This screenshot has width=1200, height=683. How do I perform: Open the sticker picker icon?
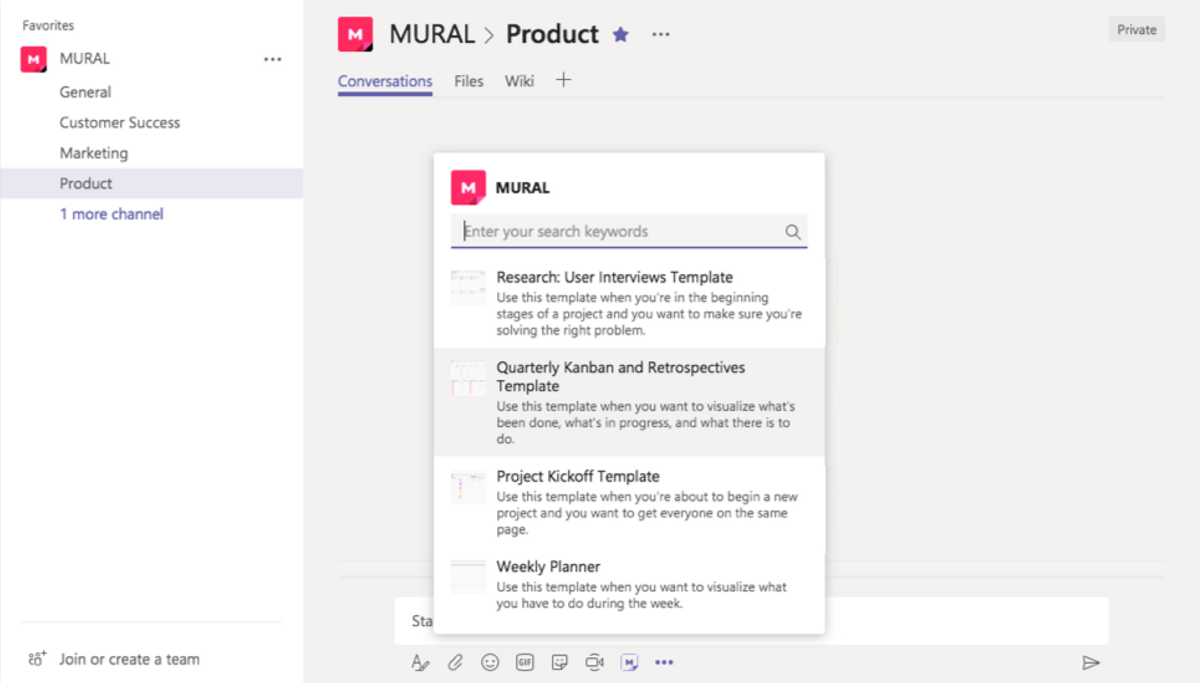(560, 662)
